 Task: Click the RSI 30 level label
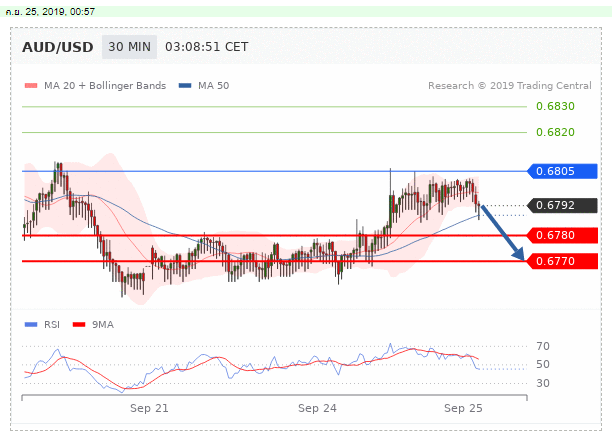coord(543,383)
